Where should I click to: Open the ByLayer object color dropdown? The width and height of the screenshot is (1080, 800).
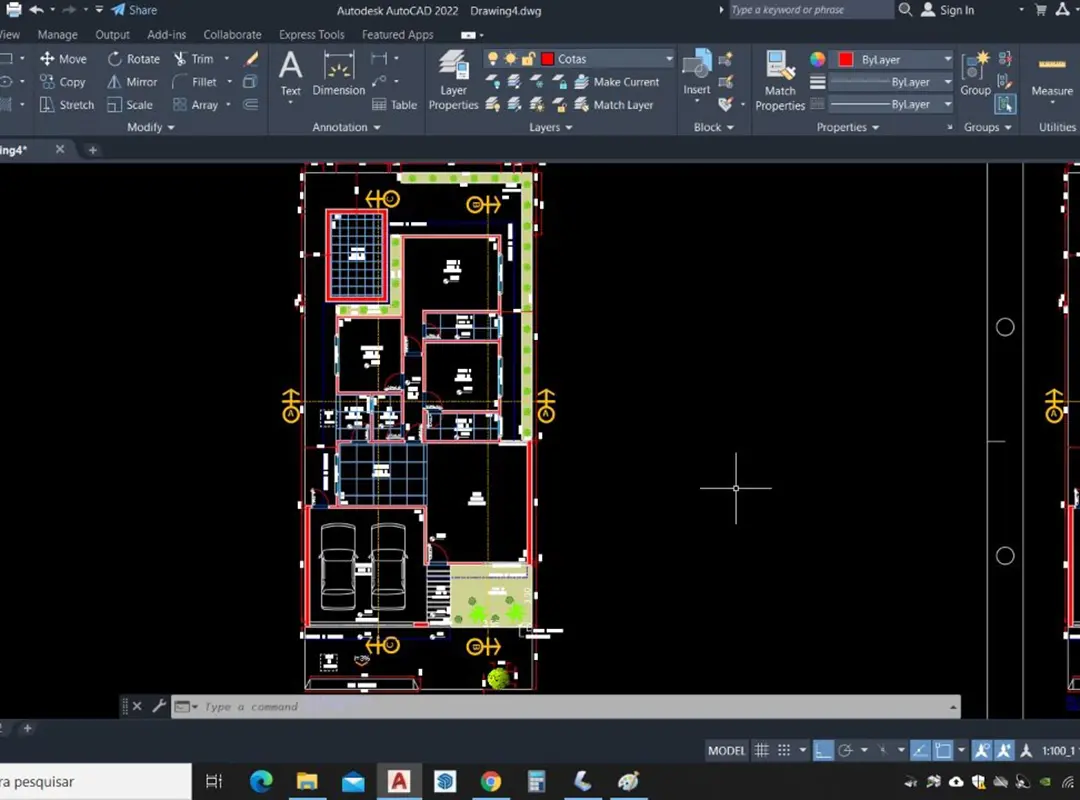[946, 60]
